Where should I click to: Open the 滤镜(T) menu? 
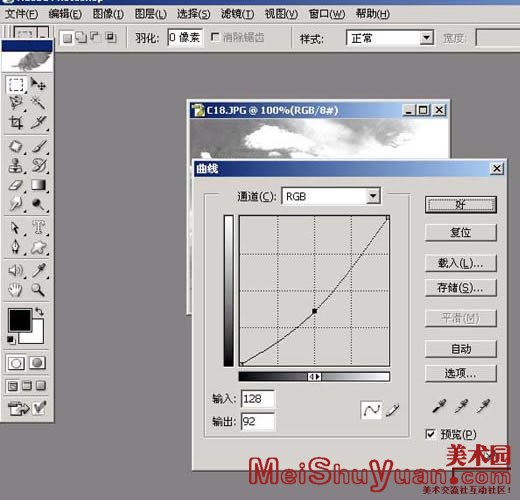click(x=237, y=14)
